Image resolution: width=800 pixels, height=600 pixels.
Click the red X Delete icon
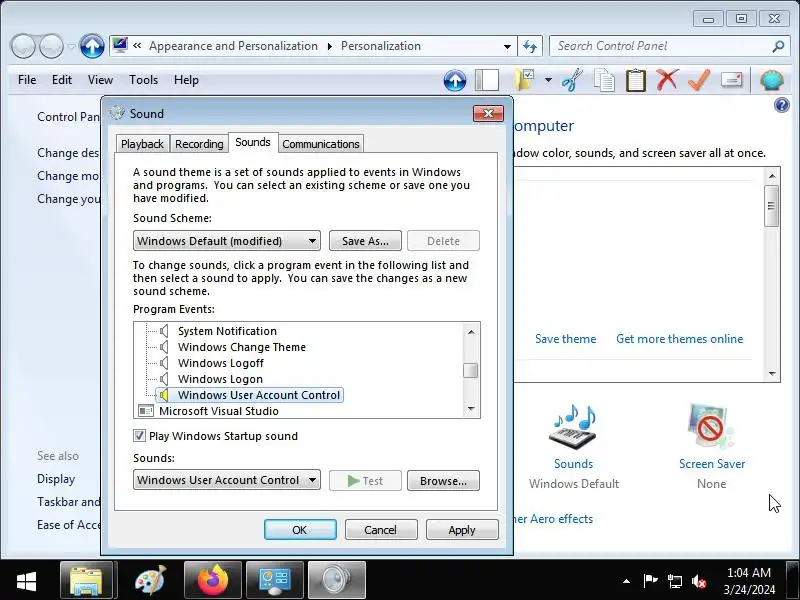point(667,80)
